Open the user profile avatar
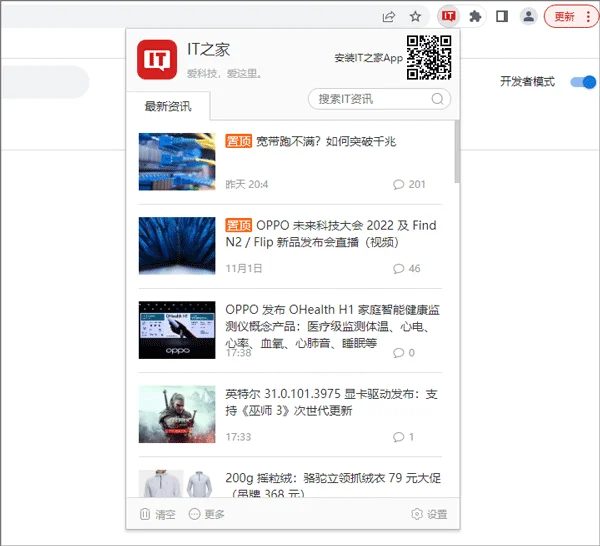 [x=528, y=16]
